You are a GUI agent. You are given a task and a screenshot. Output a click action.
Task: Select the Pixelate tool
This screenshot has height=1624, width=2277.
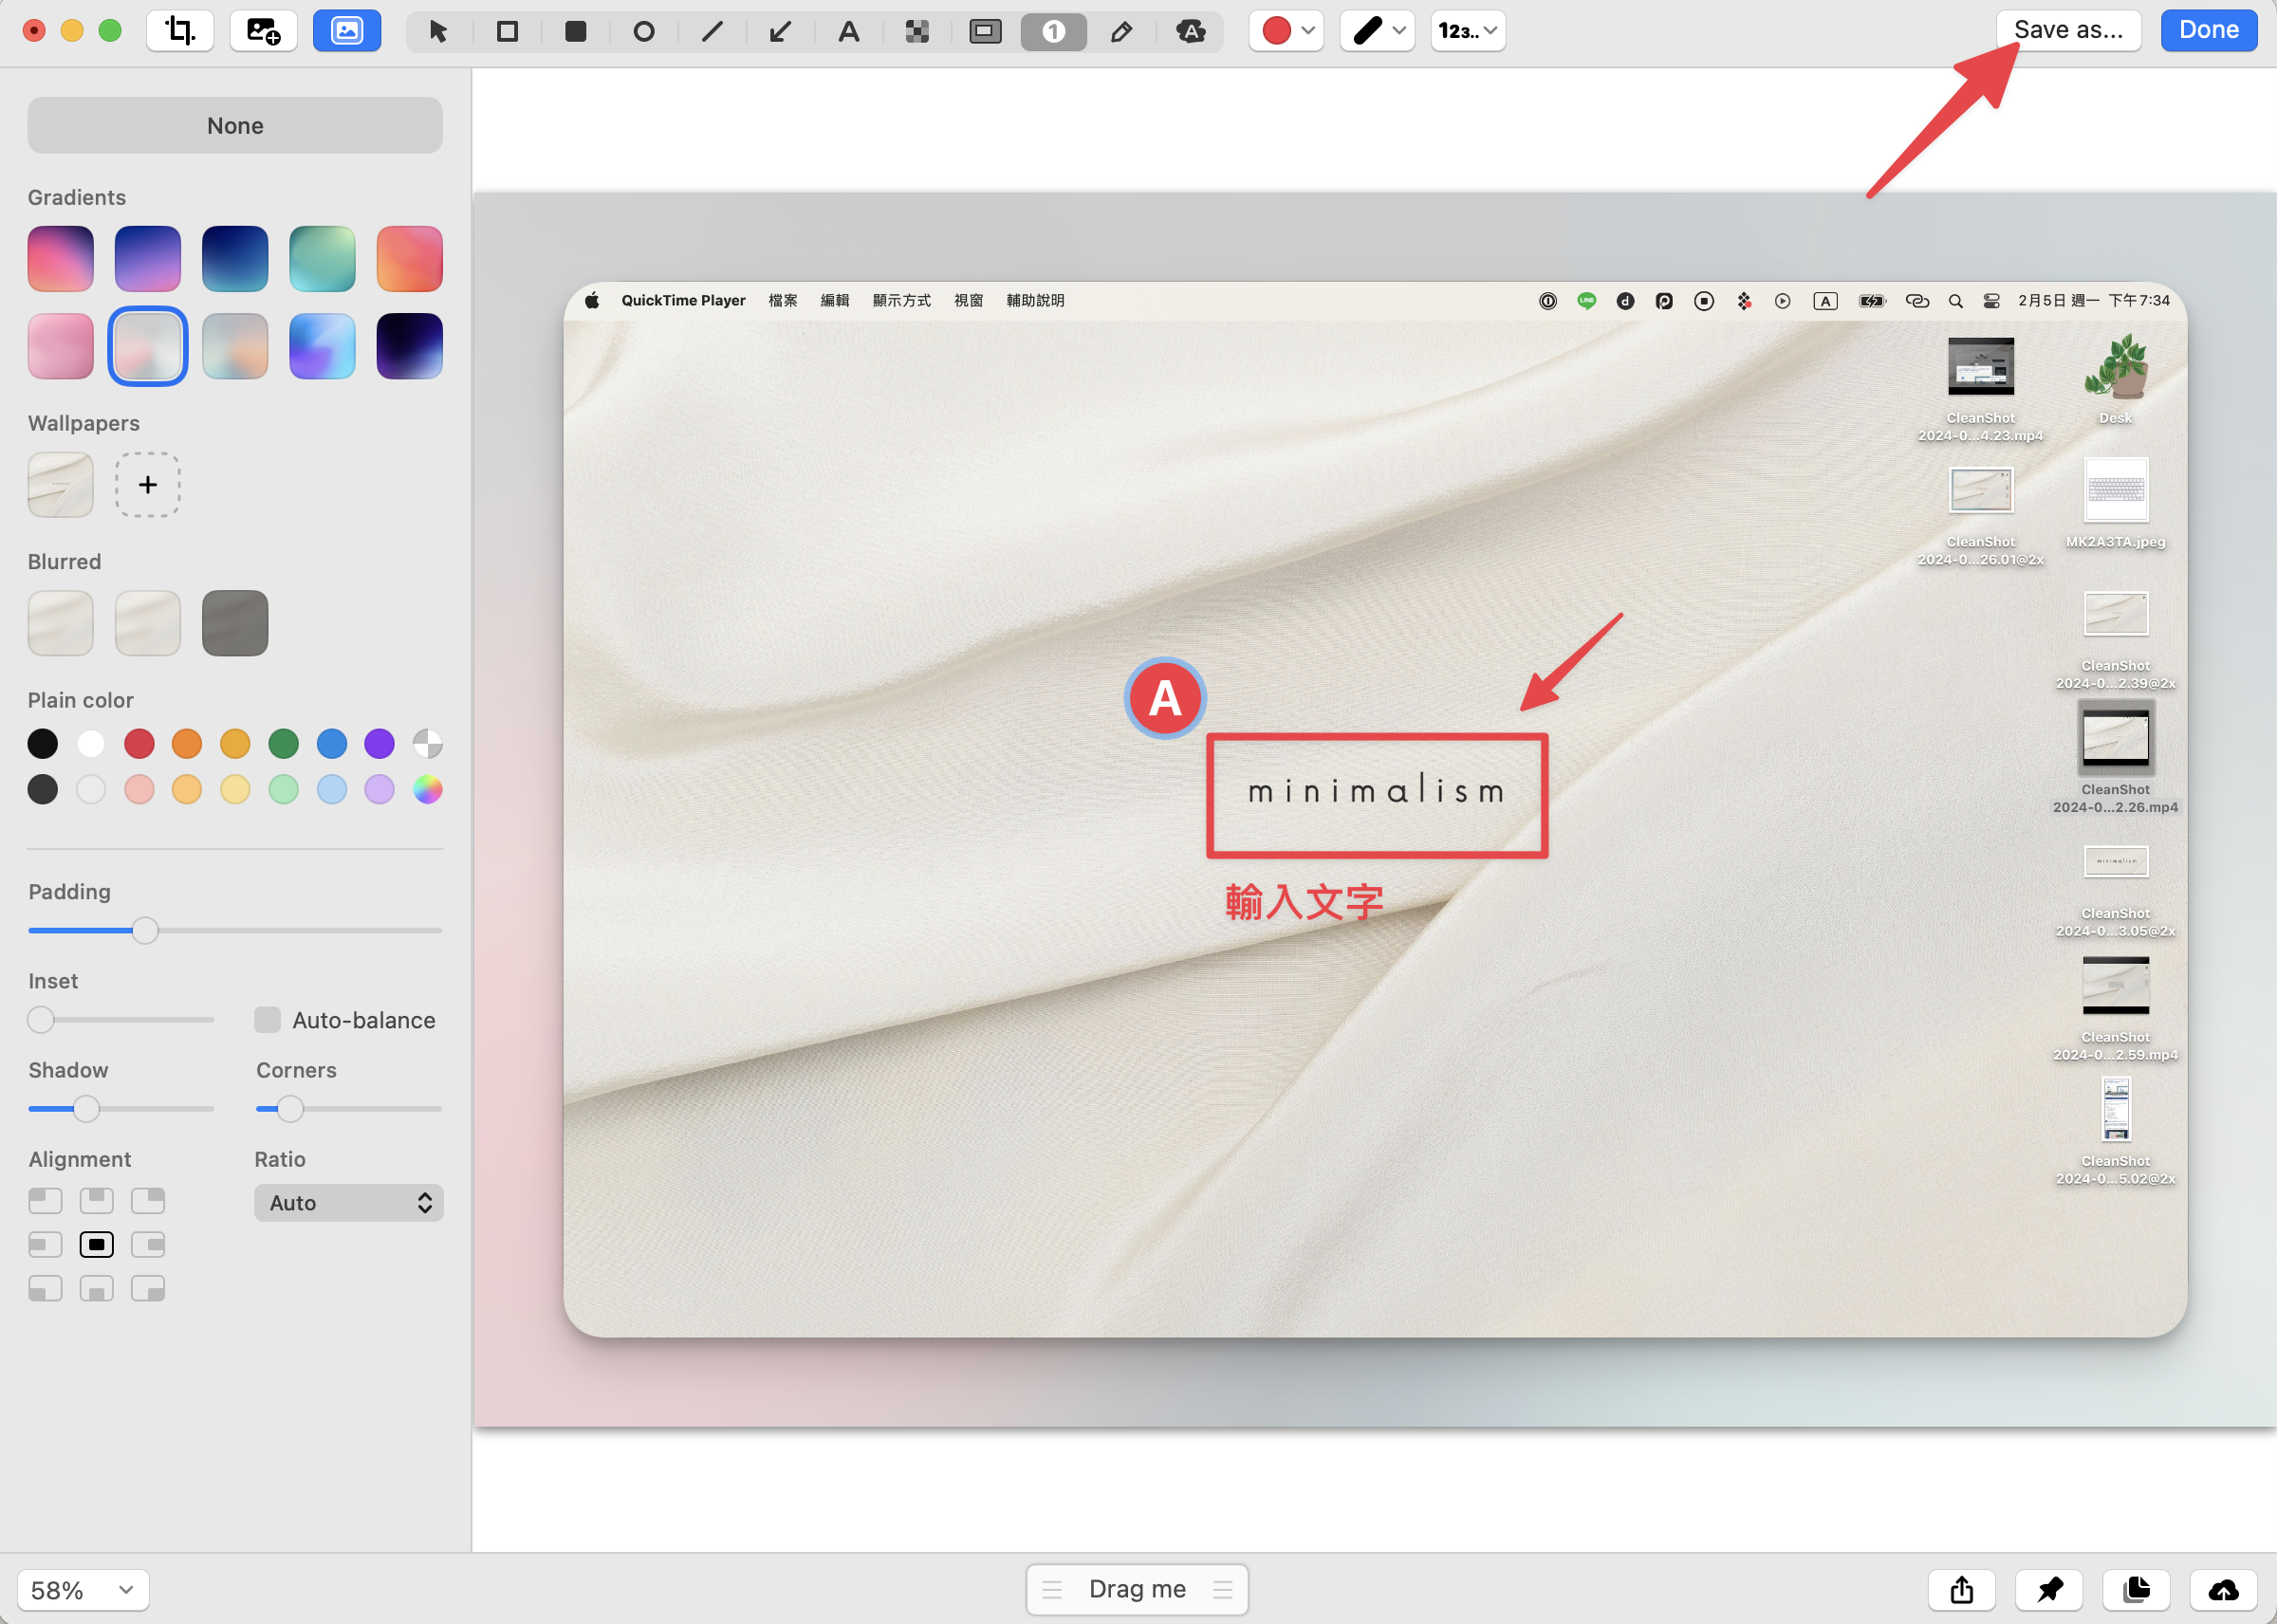[x=916, y=32]
